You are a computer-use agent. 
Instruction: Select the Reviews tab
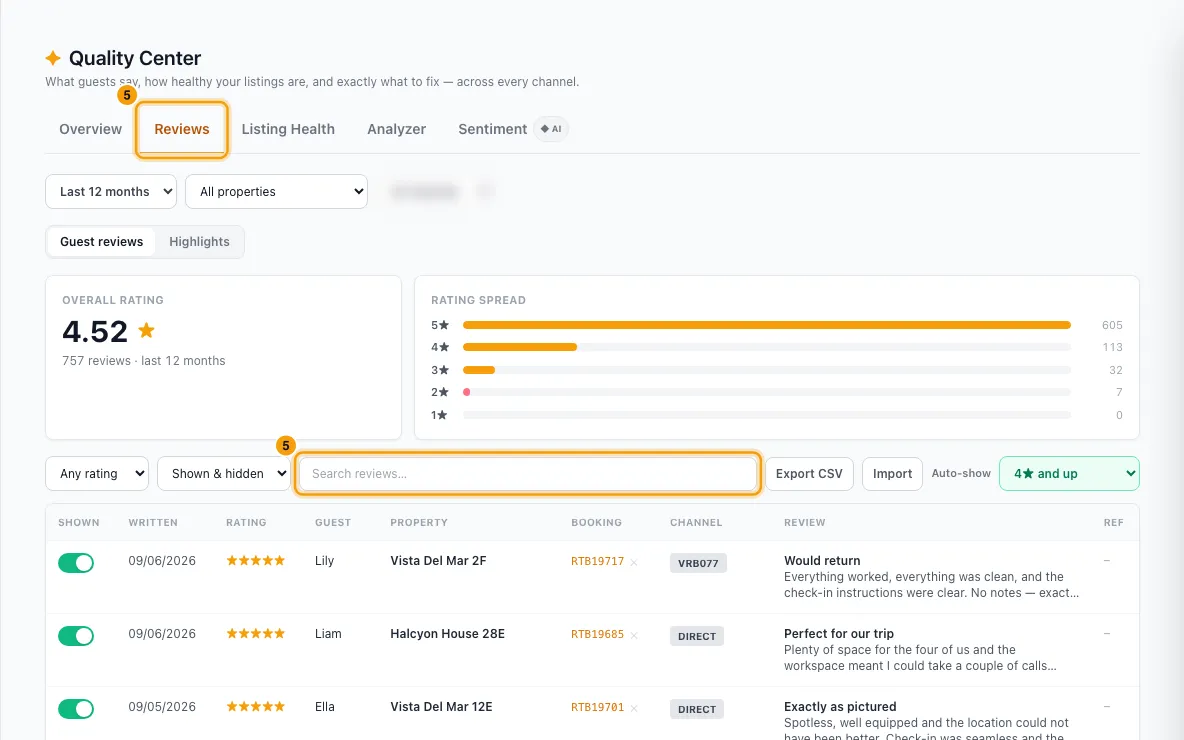[182, 129]
